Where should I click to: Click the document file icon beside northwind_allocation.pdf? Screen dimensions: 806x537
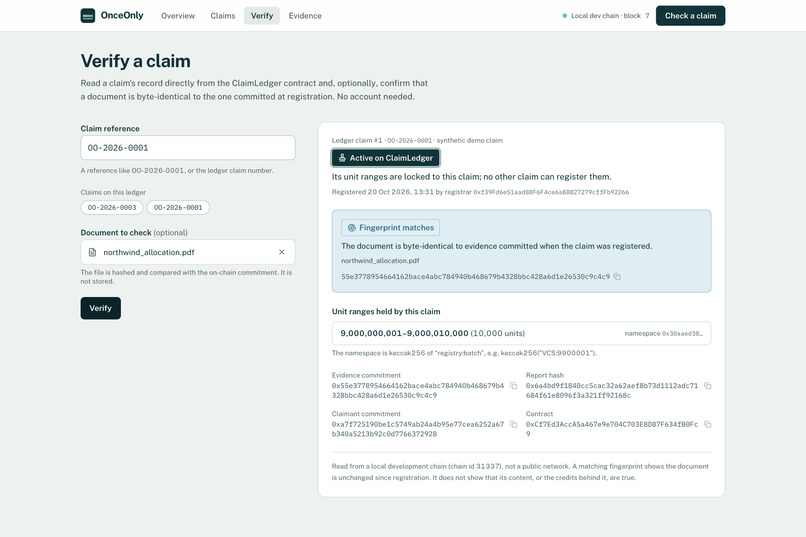93,252
